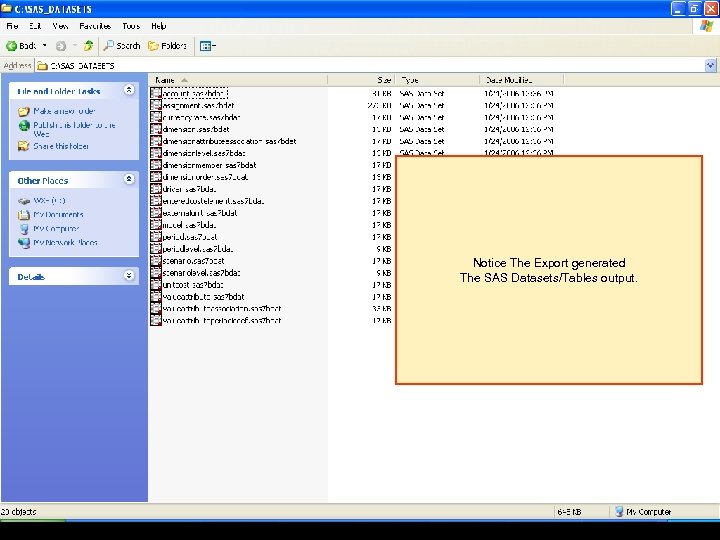Click Share this folder link
The height and width of the screenshot is (540, 720).
[x=61, y=146]
